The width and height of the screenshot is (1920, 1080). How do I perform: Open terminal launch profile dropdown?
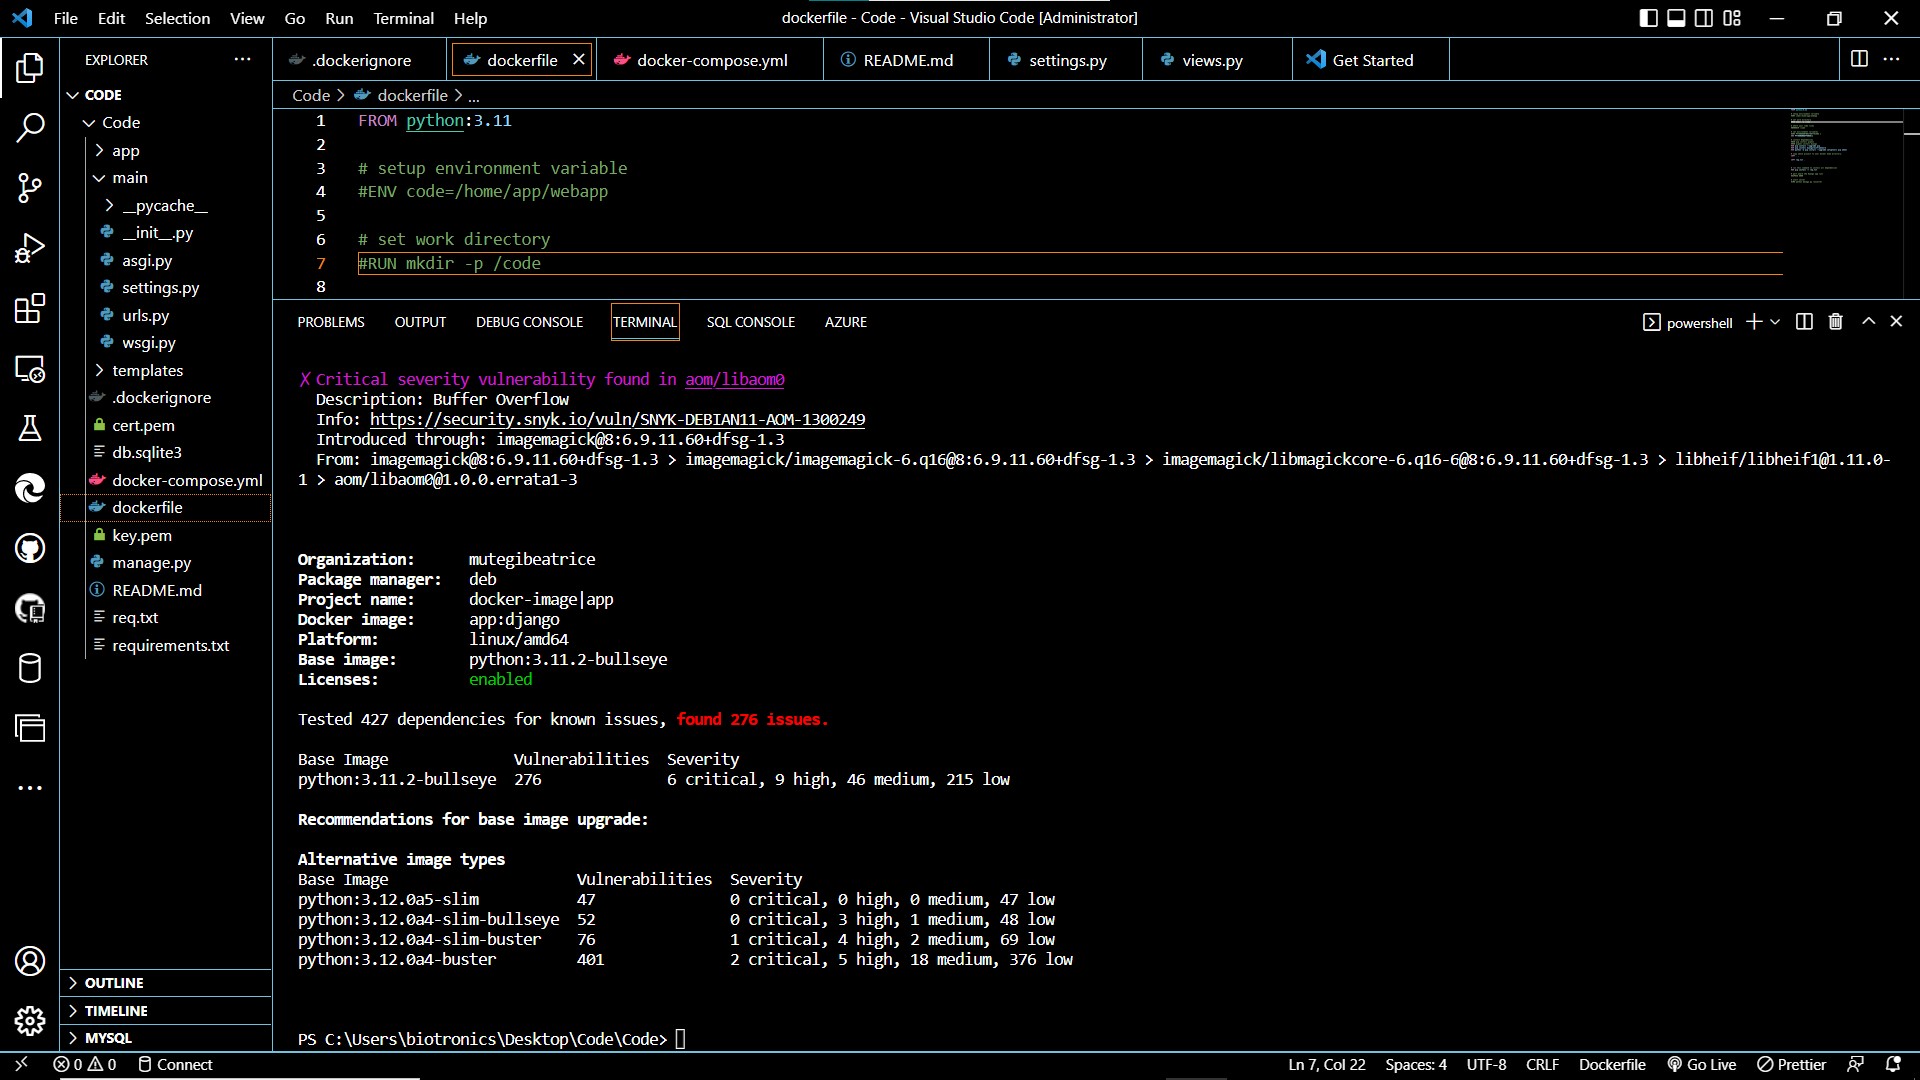[1775, 322]
